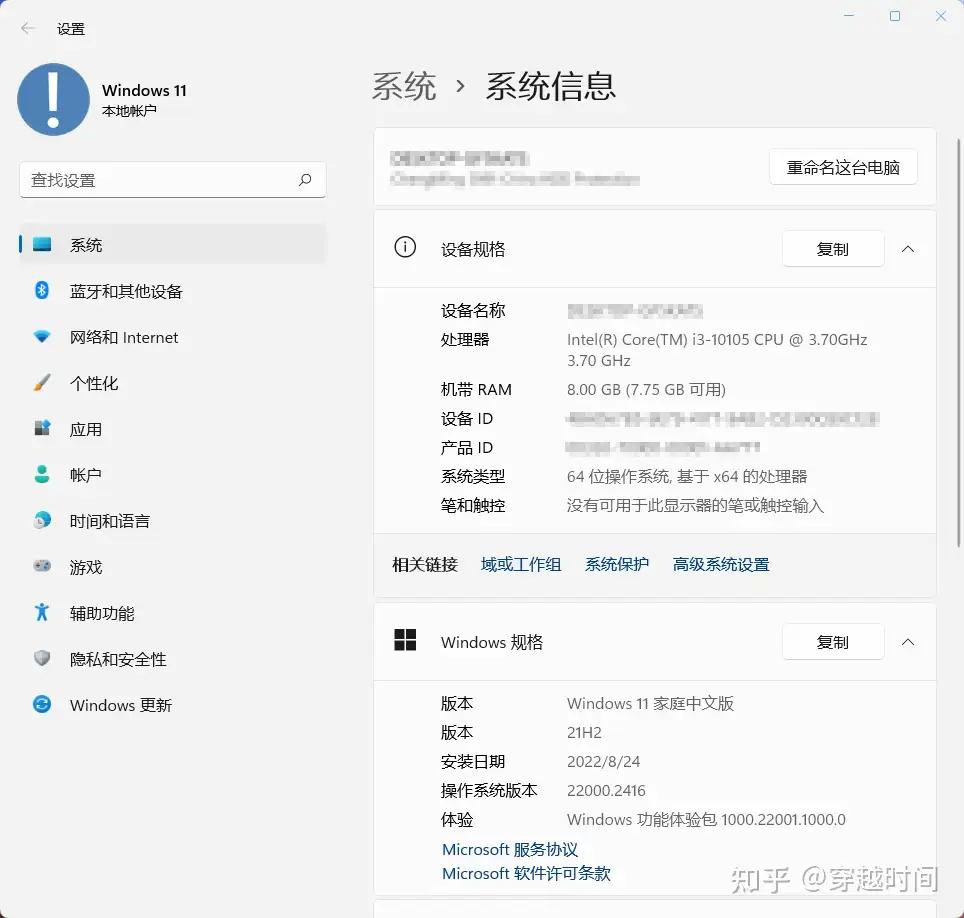964x918 pixels.
Task: Click the 64 位操作系统 system type text
Action: pos(687,476)
